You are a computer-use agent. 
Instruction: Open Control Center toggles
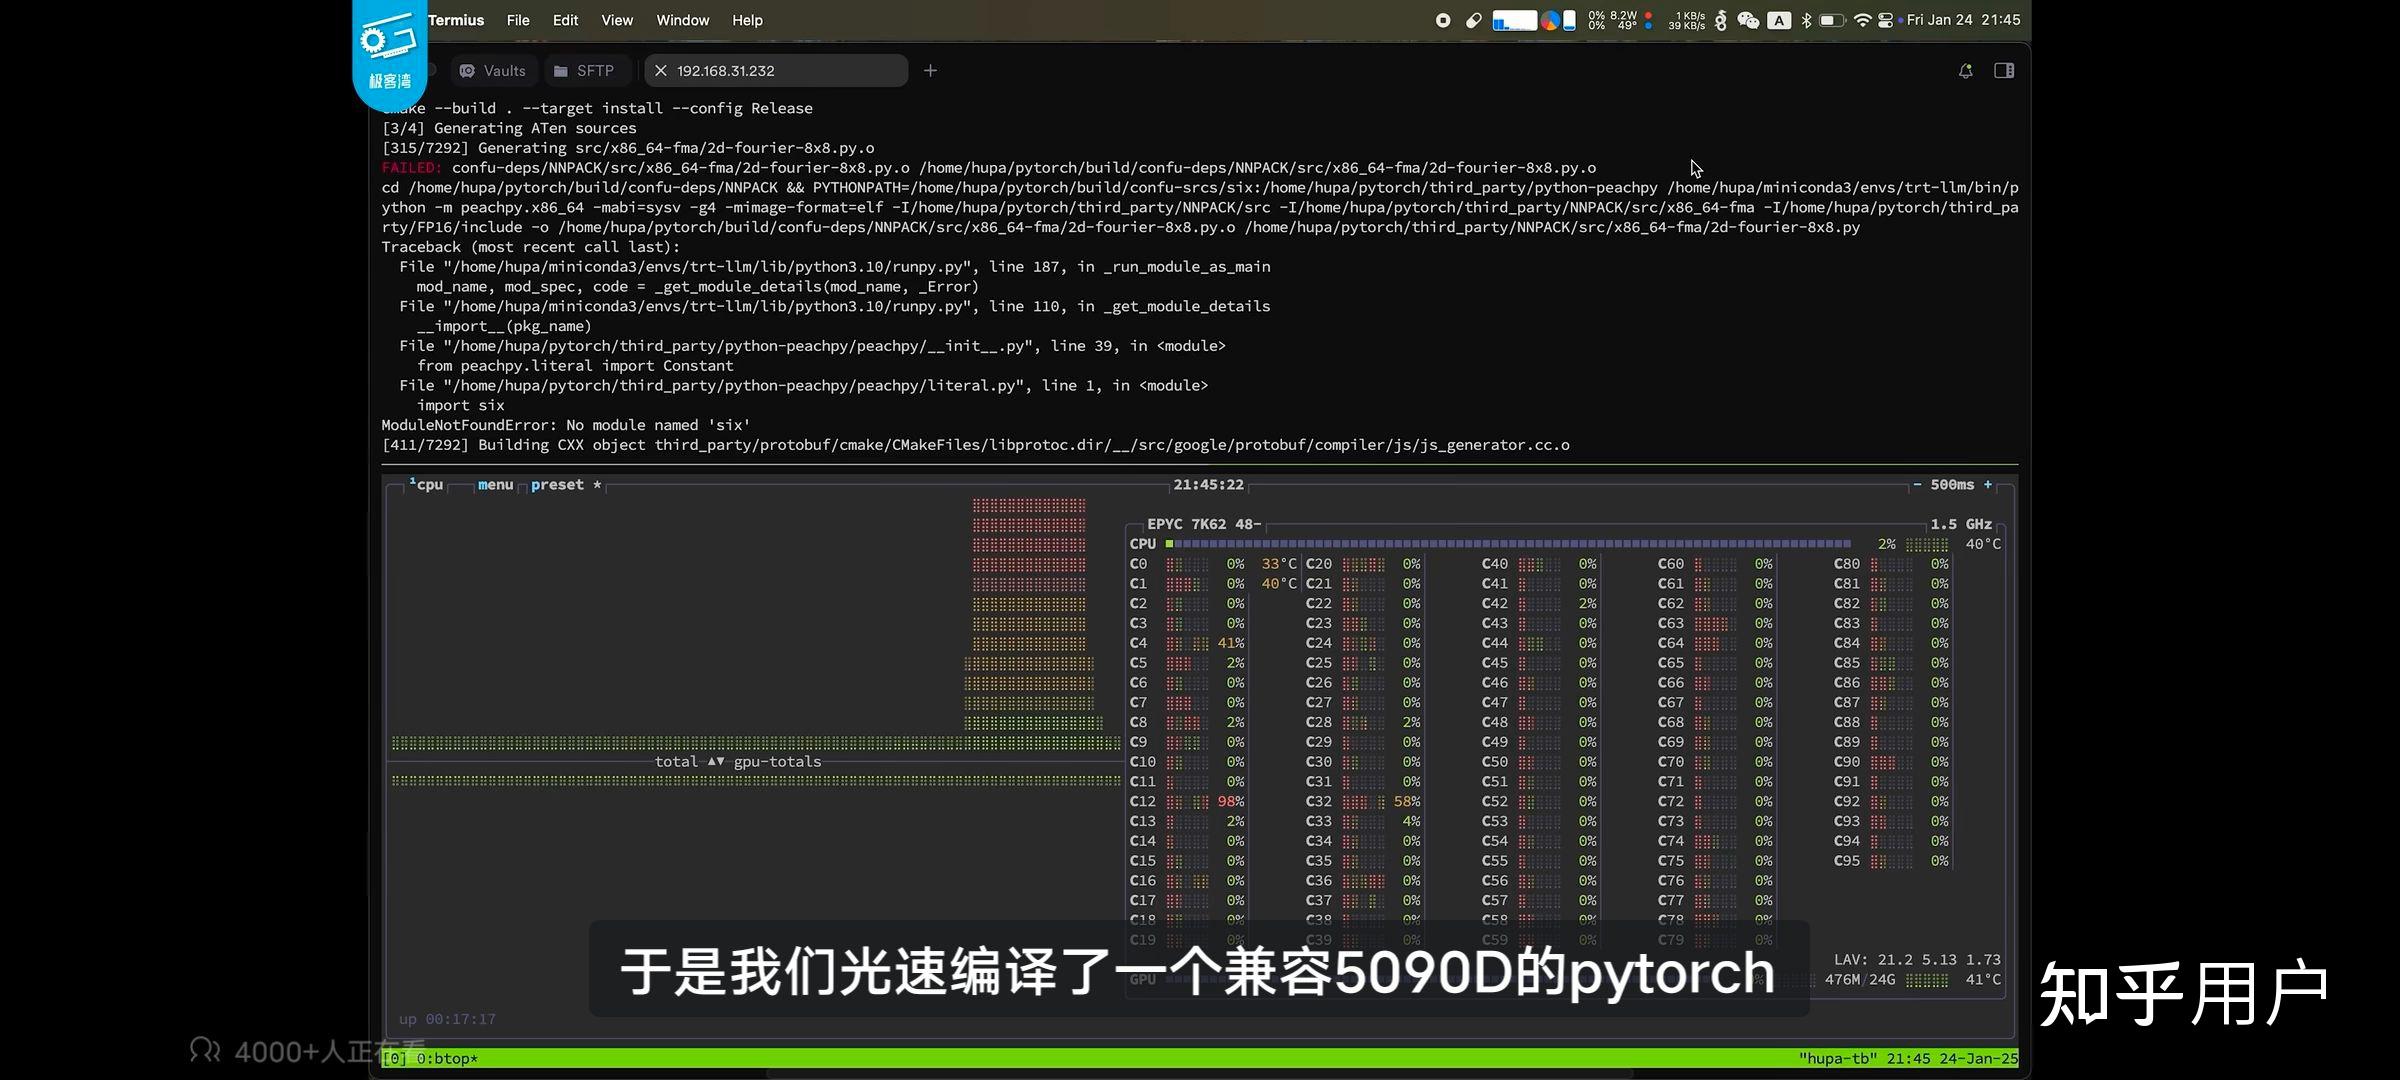pos(1885,19)
